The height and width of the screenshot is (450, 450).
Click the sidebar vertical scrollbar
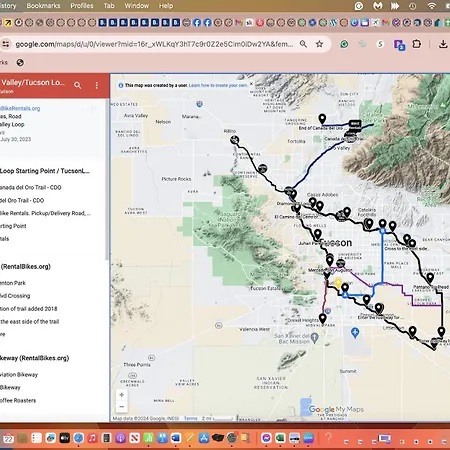click(107, 180)
